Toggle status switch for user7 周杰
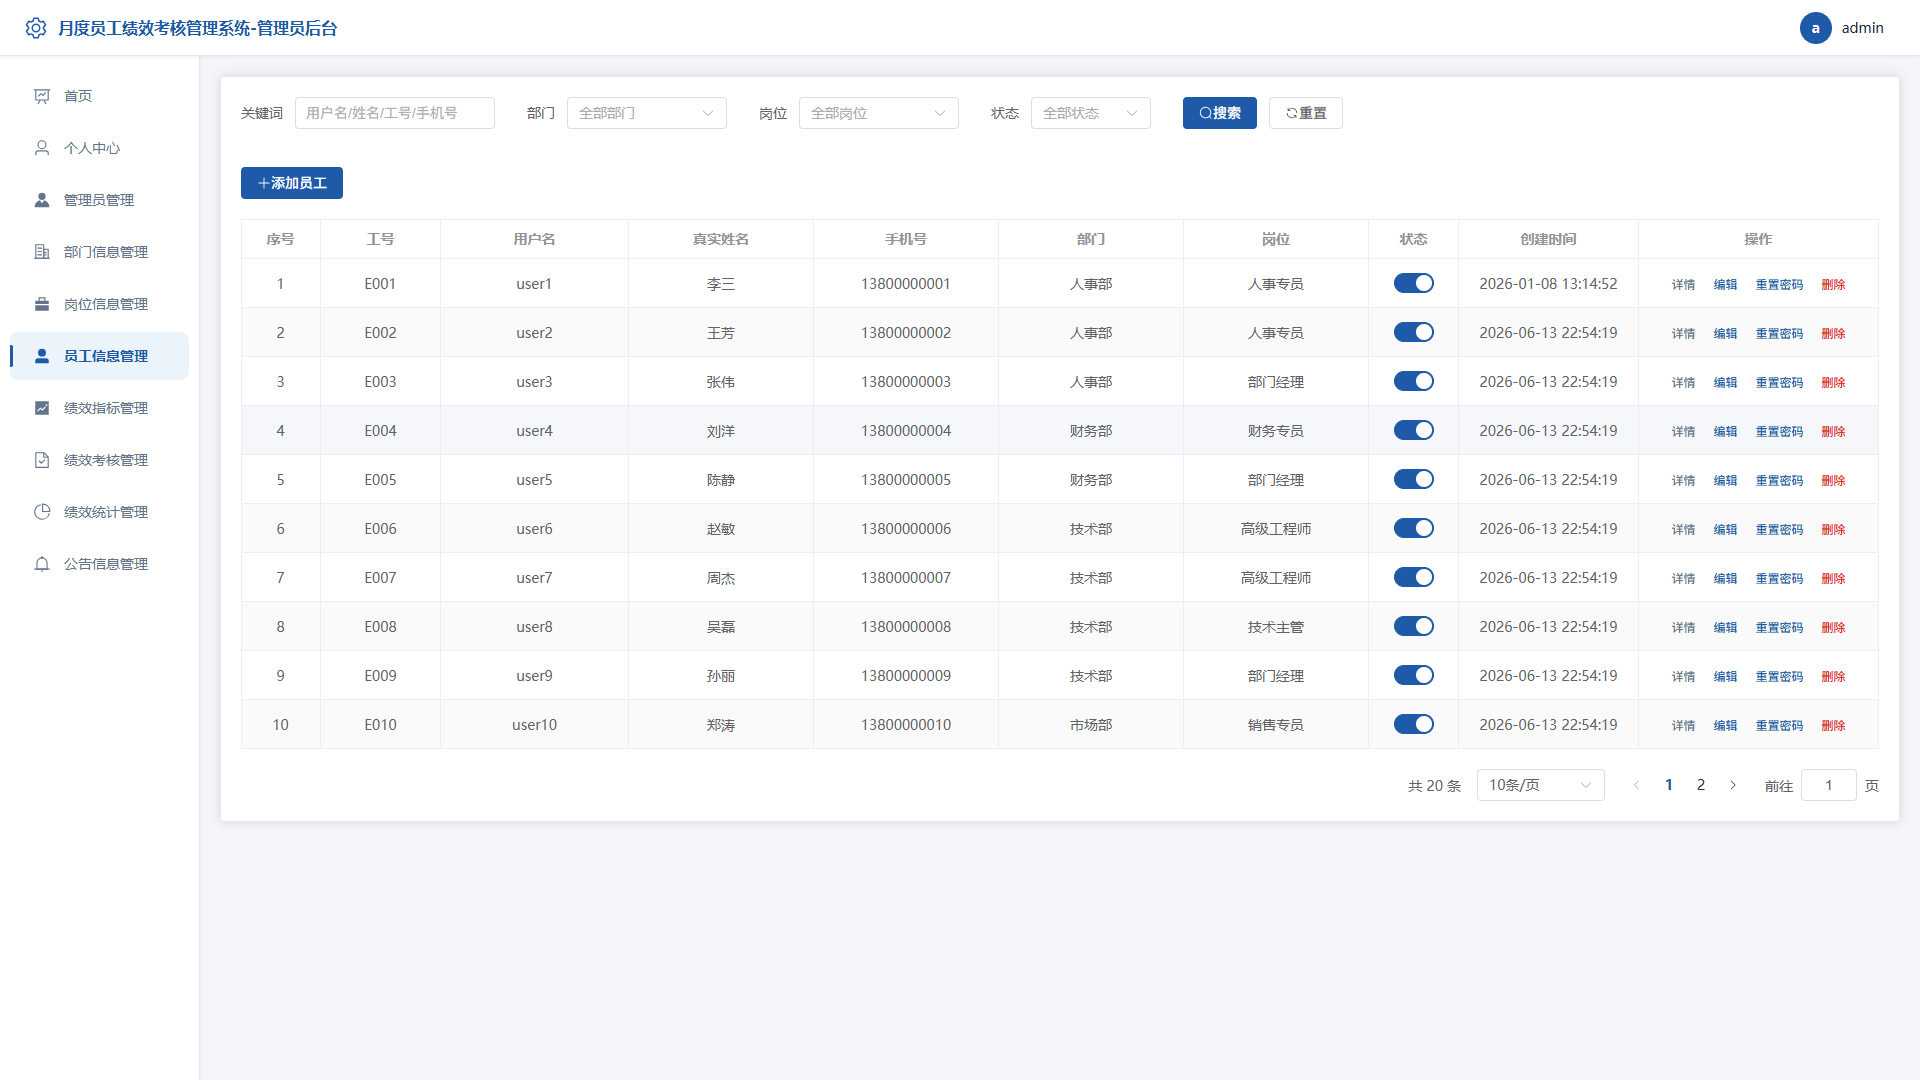Viewport: 1920px width, 1080px height. 1413,577
